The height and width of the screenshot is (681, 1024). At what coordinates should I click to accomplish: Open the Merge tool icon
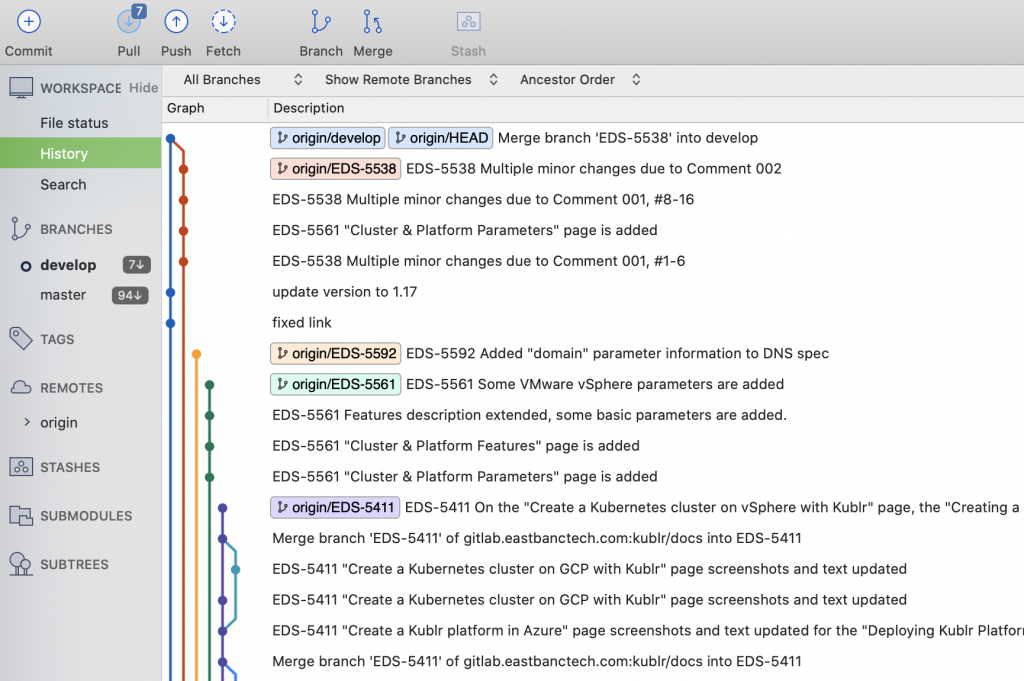click(x=372, y=22)
